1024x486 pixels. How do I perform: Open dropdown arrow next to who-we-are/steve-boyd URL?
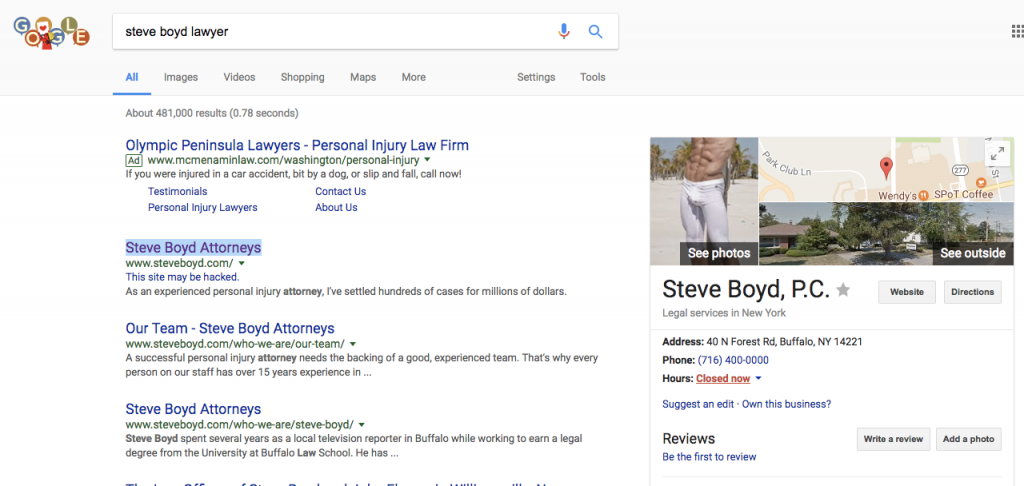pyautogui.click(x=362, y=424)
